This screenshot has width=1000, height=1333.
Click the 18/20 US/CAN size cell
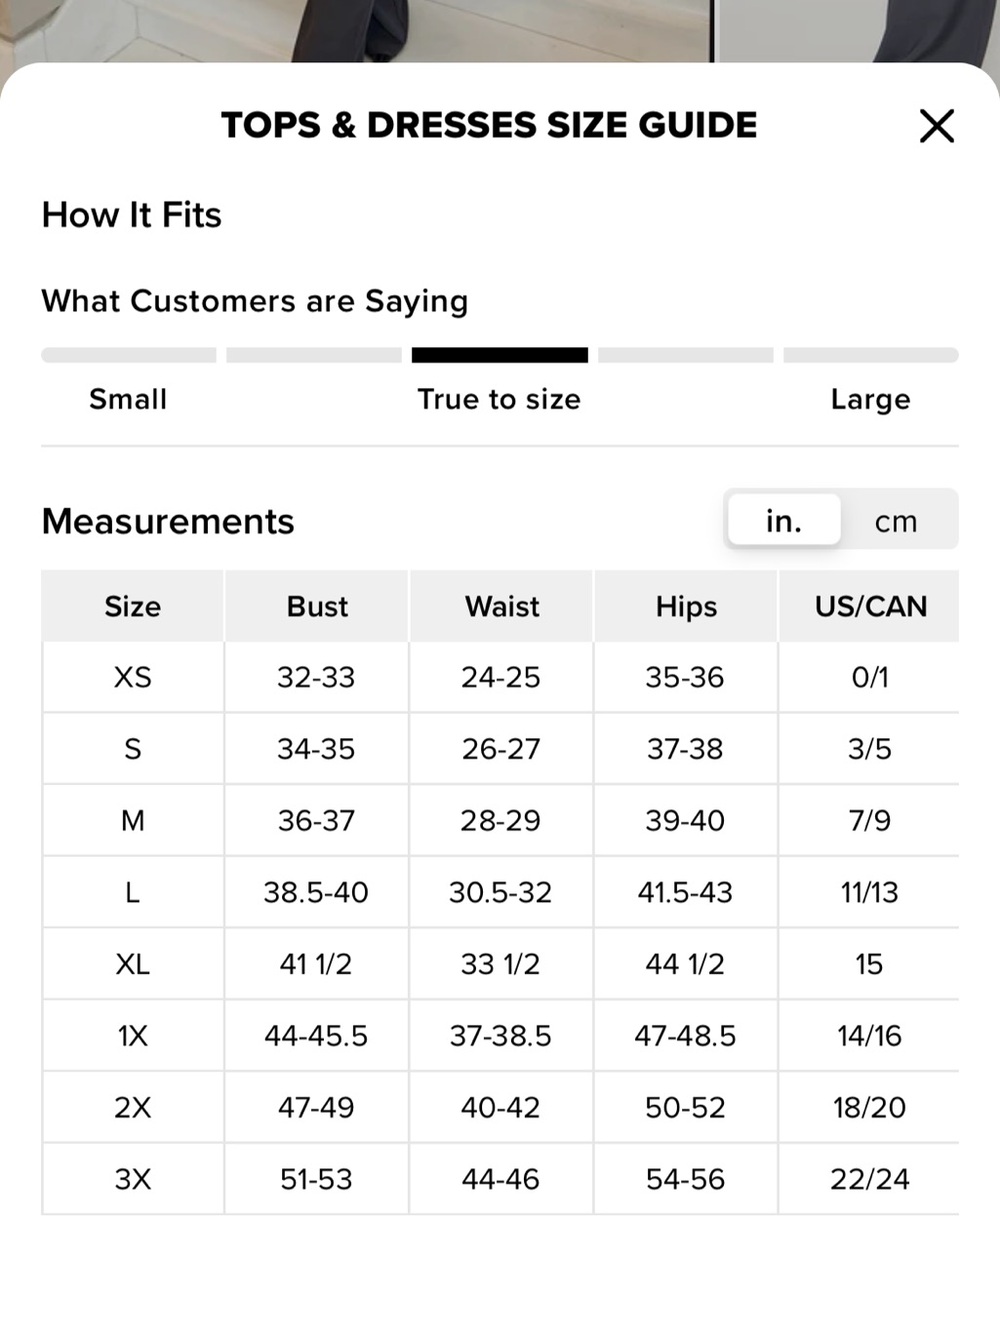[x=869, y=1107]
